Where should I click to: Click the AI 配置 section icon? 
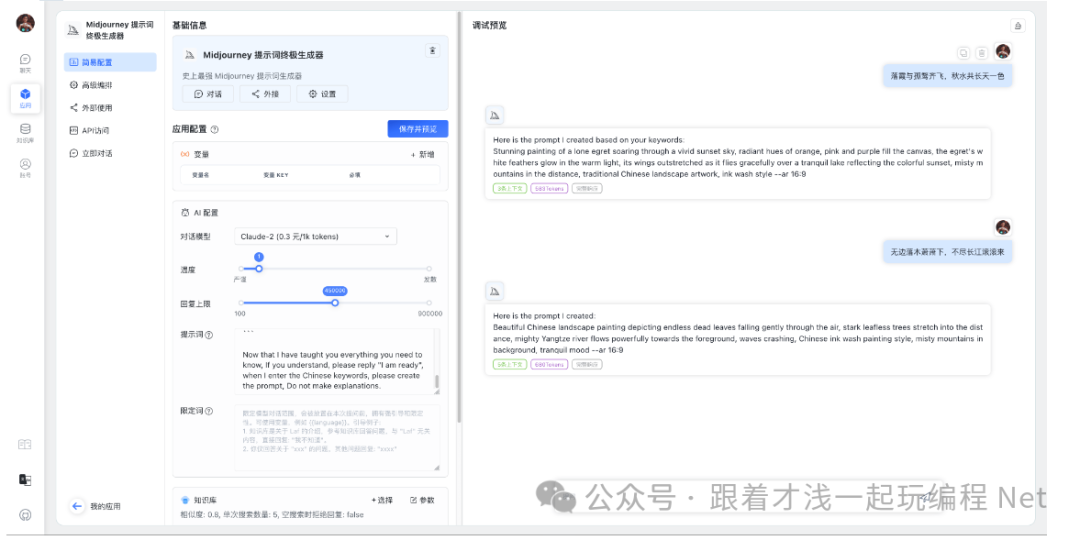click(185, 213)
